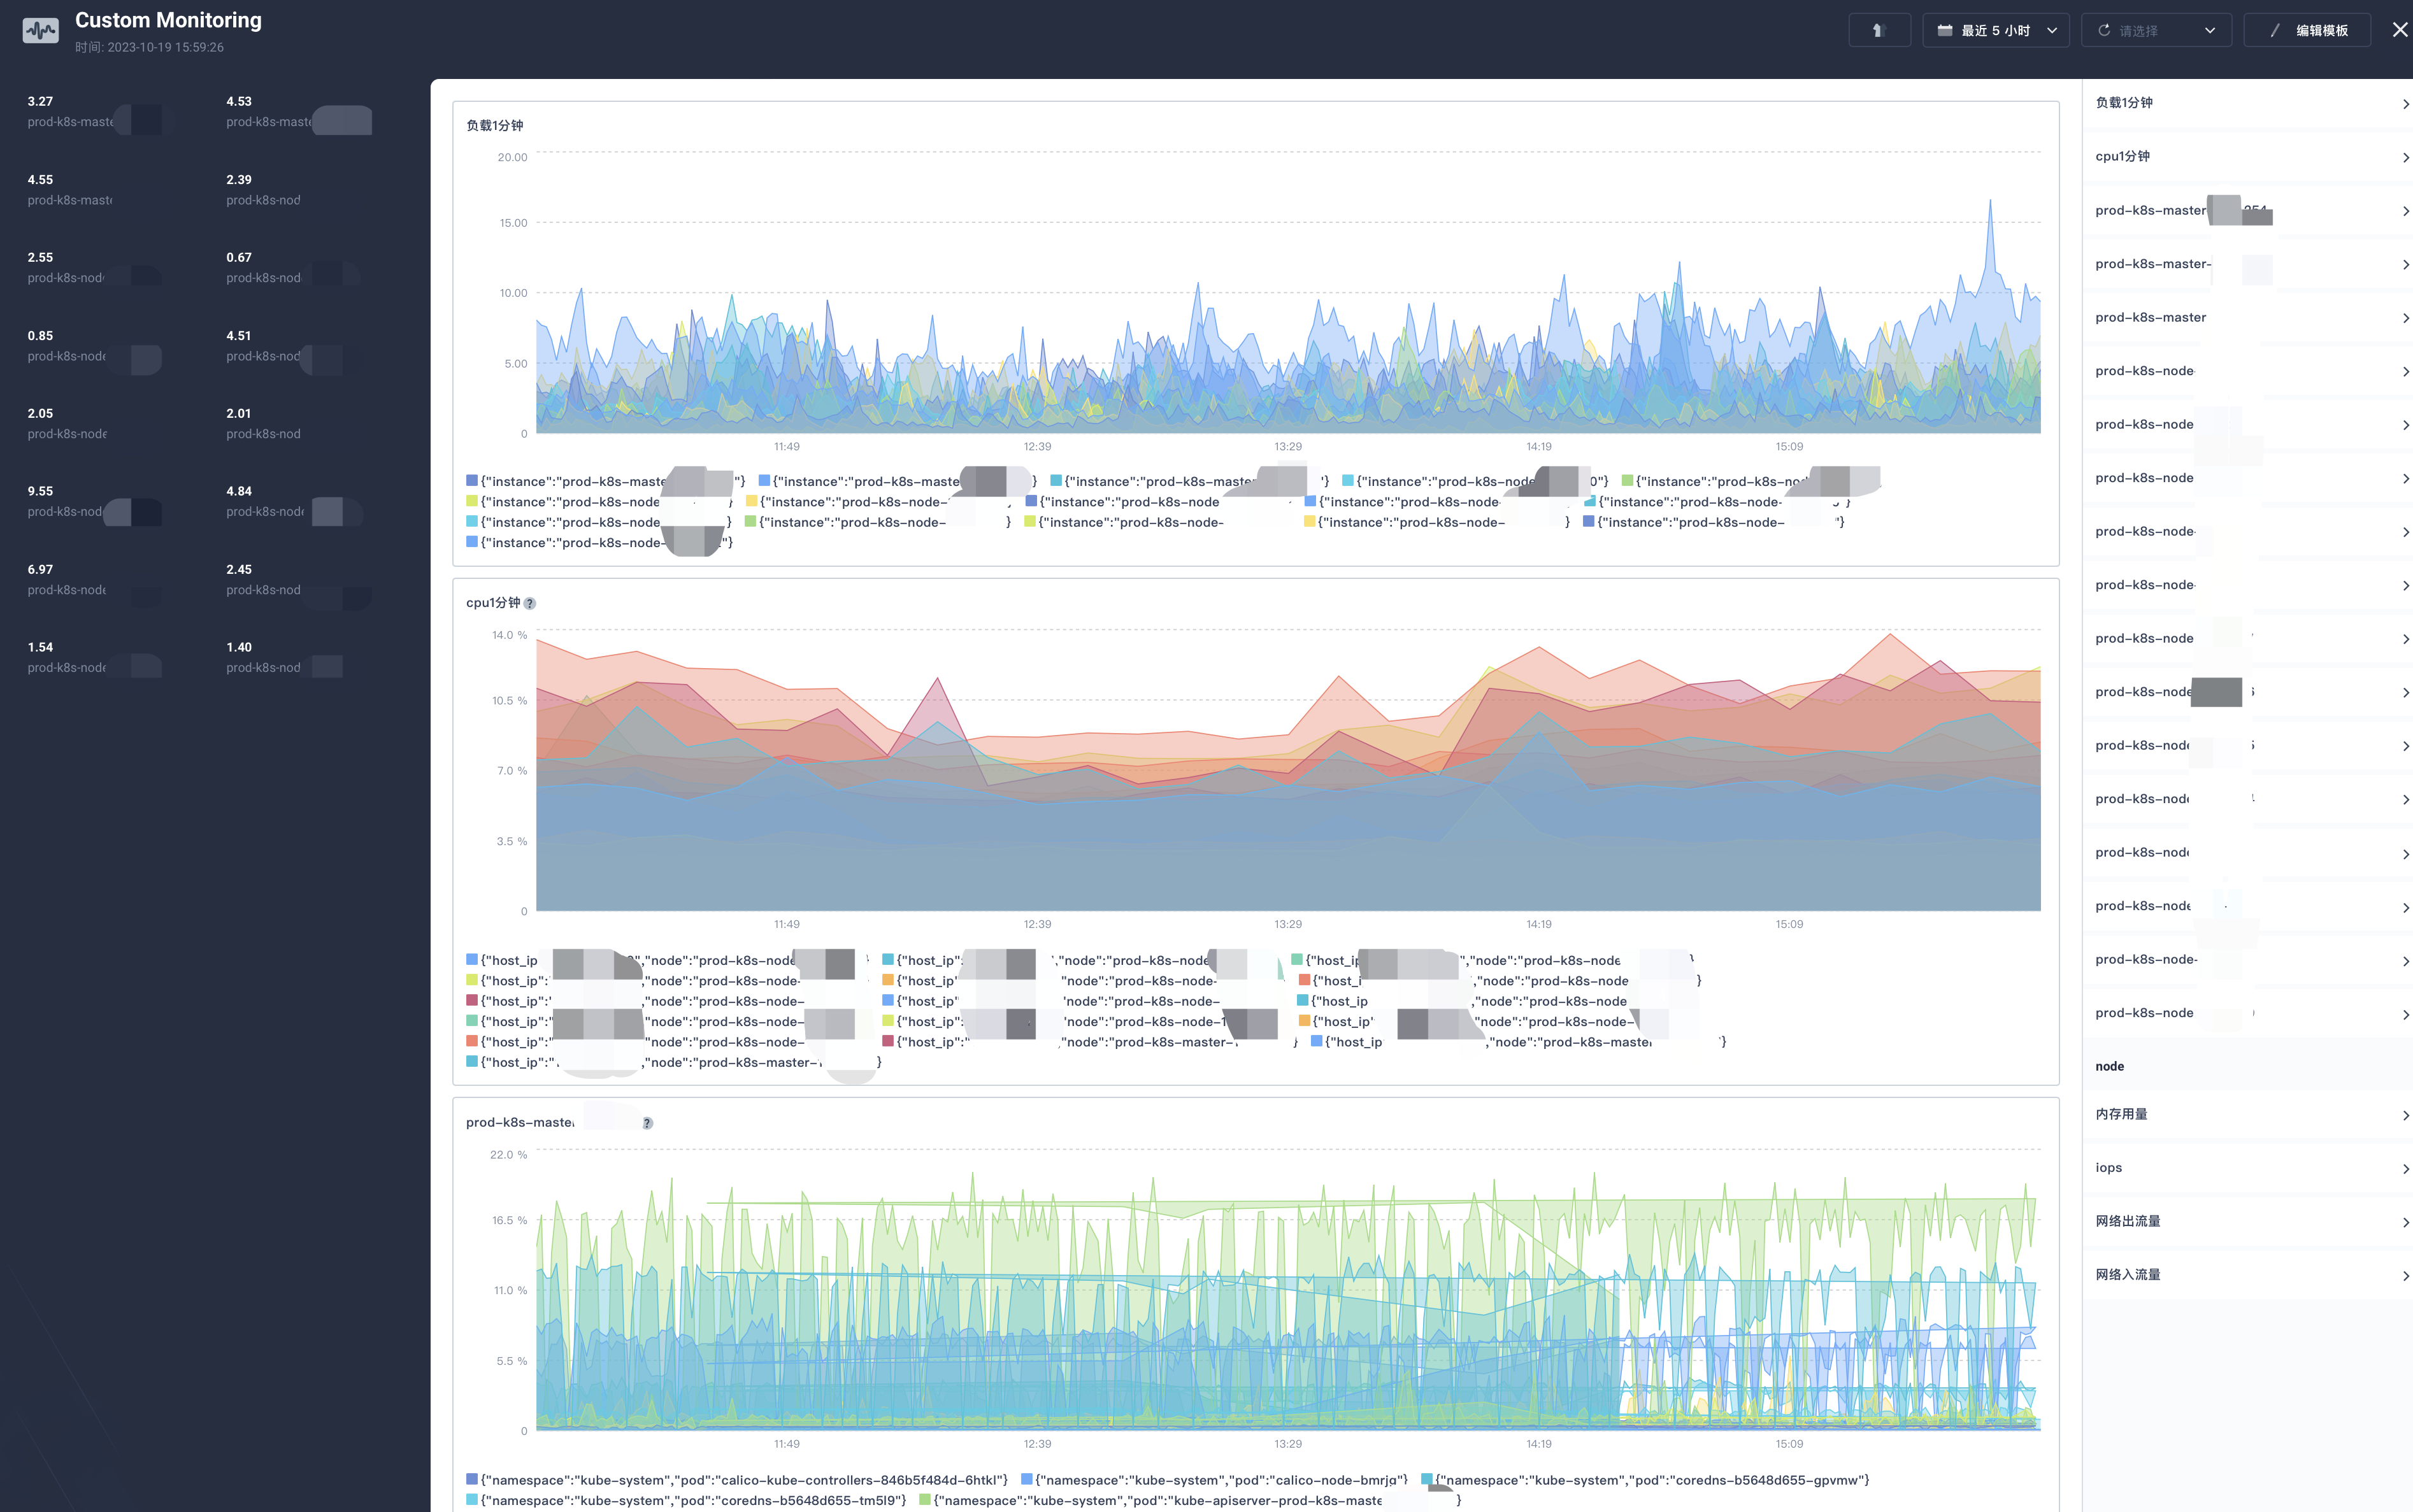Click help icon beside prod-k8s-master chart title

click(x=647, y=1123)
